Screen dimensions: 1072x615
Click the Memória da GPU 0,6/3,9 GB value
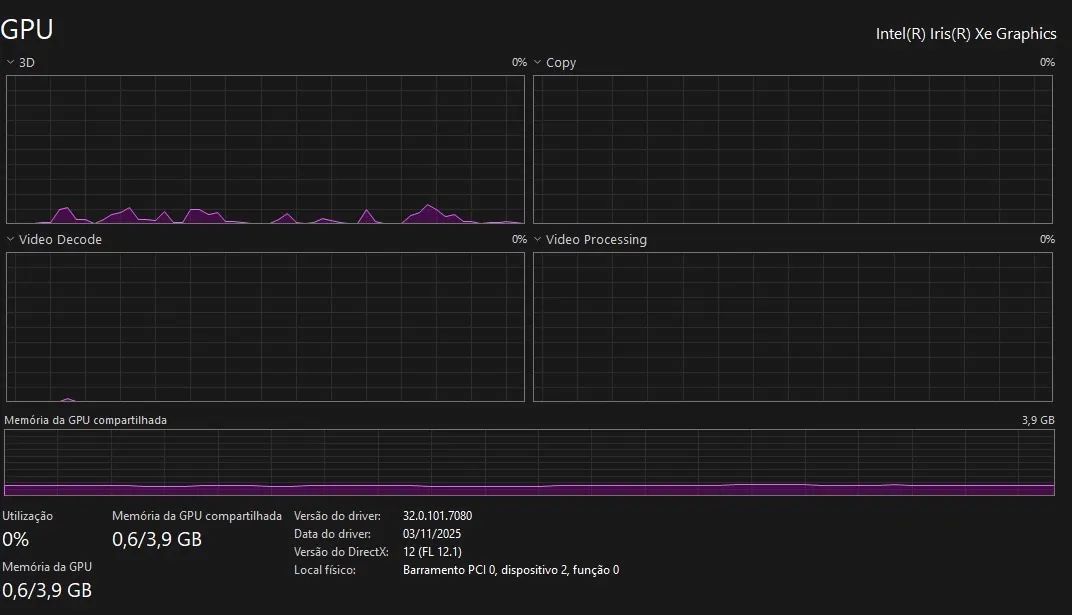47,590
